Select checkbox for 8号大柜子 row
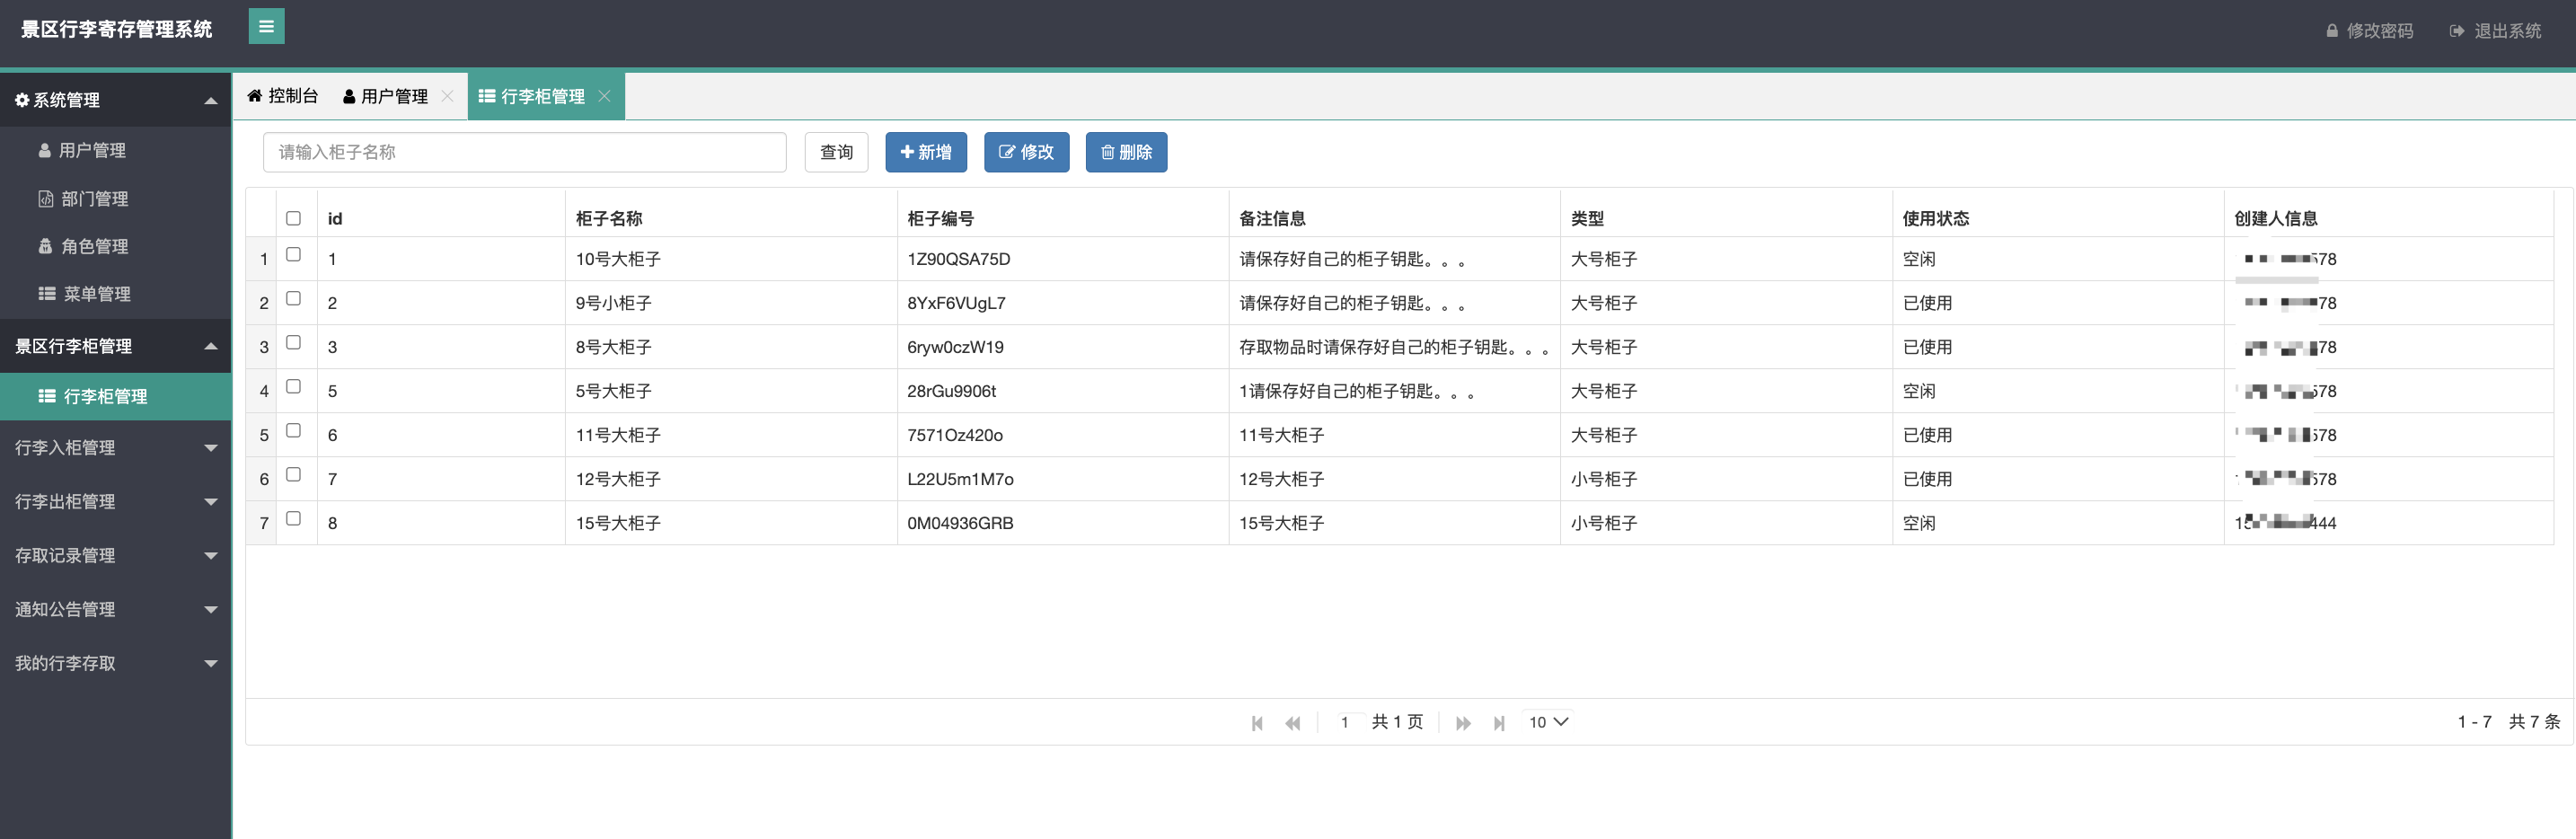The width and height of the screenshot is (2576, 839). [x=293, y=343]
